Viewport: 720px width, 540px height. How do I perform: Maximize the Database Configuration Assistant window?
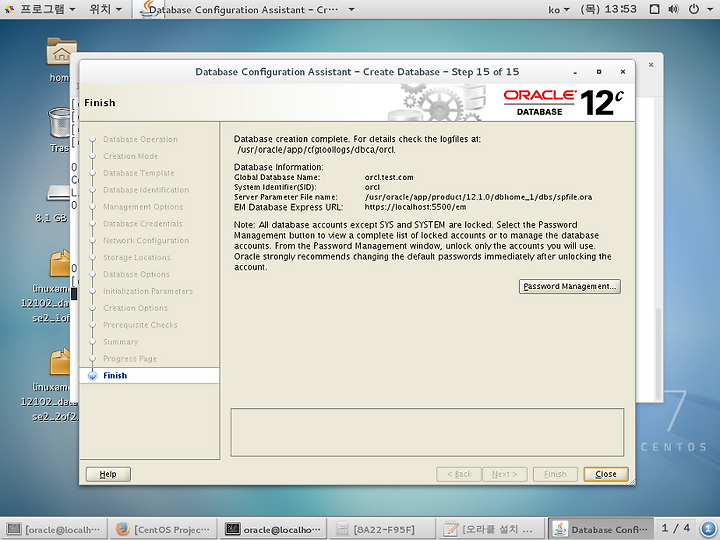599,72
